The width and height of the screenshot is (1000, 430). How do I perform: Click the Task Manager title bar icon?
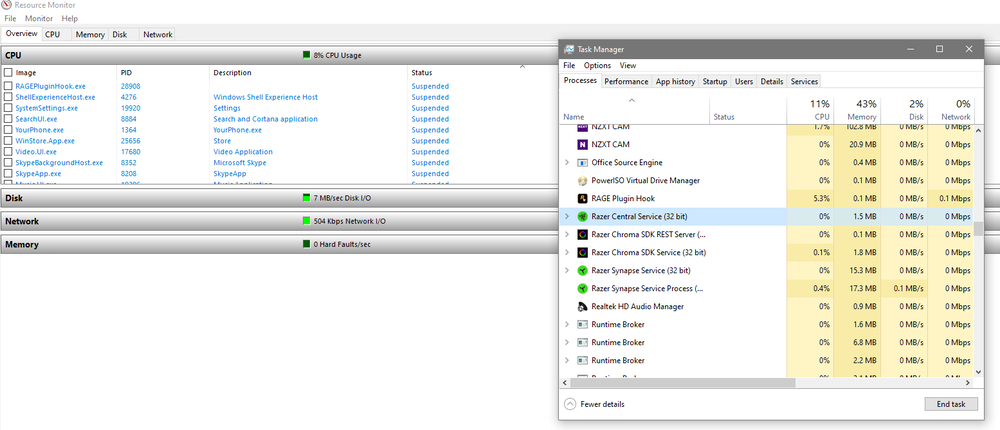(x=570, y=49)
